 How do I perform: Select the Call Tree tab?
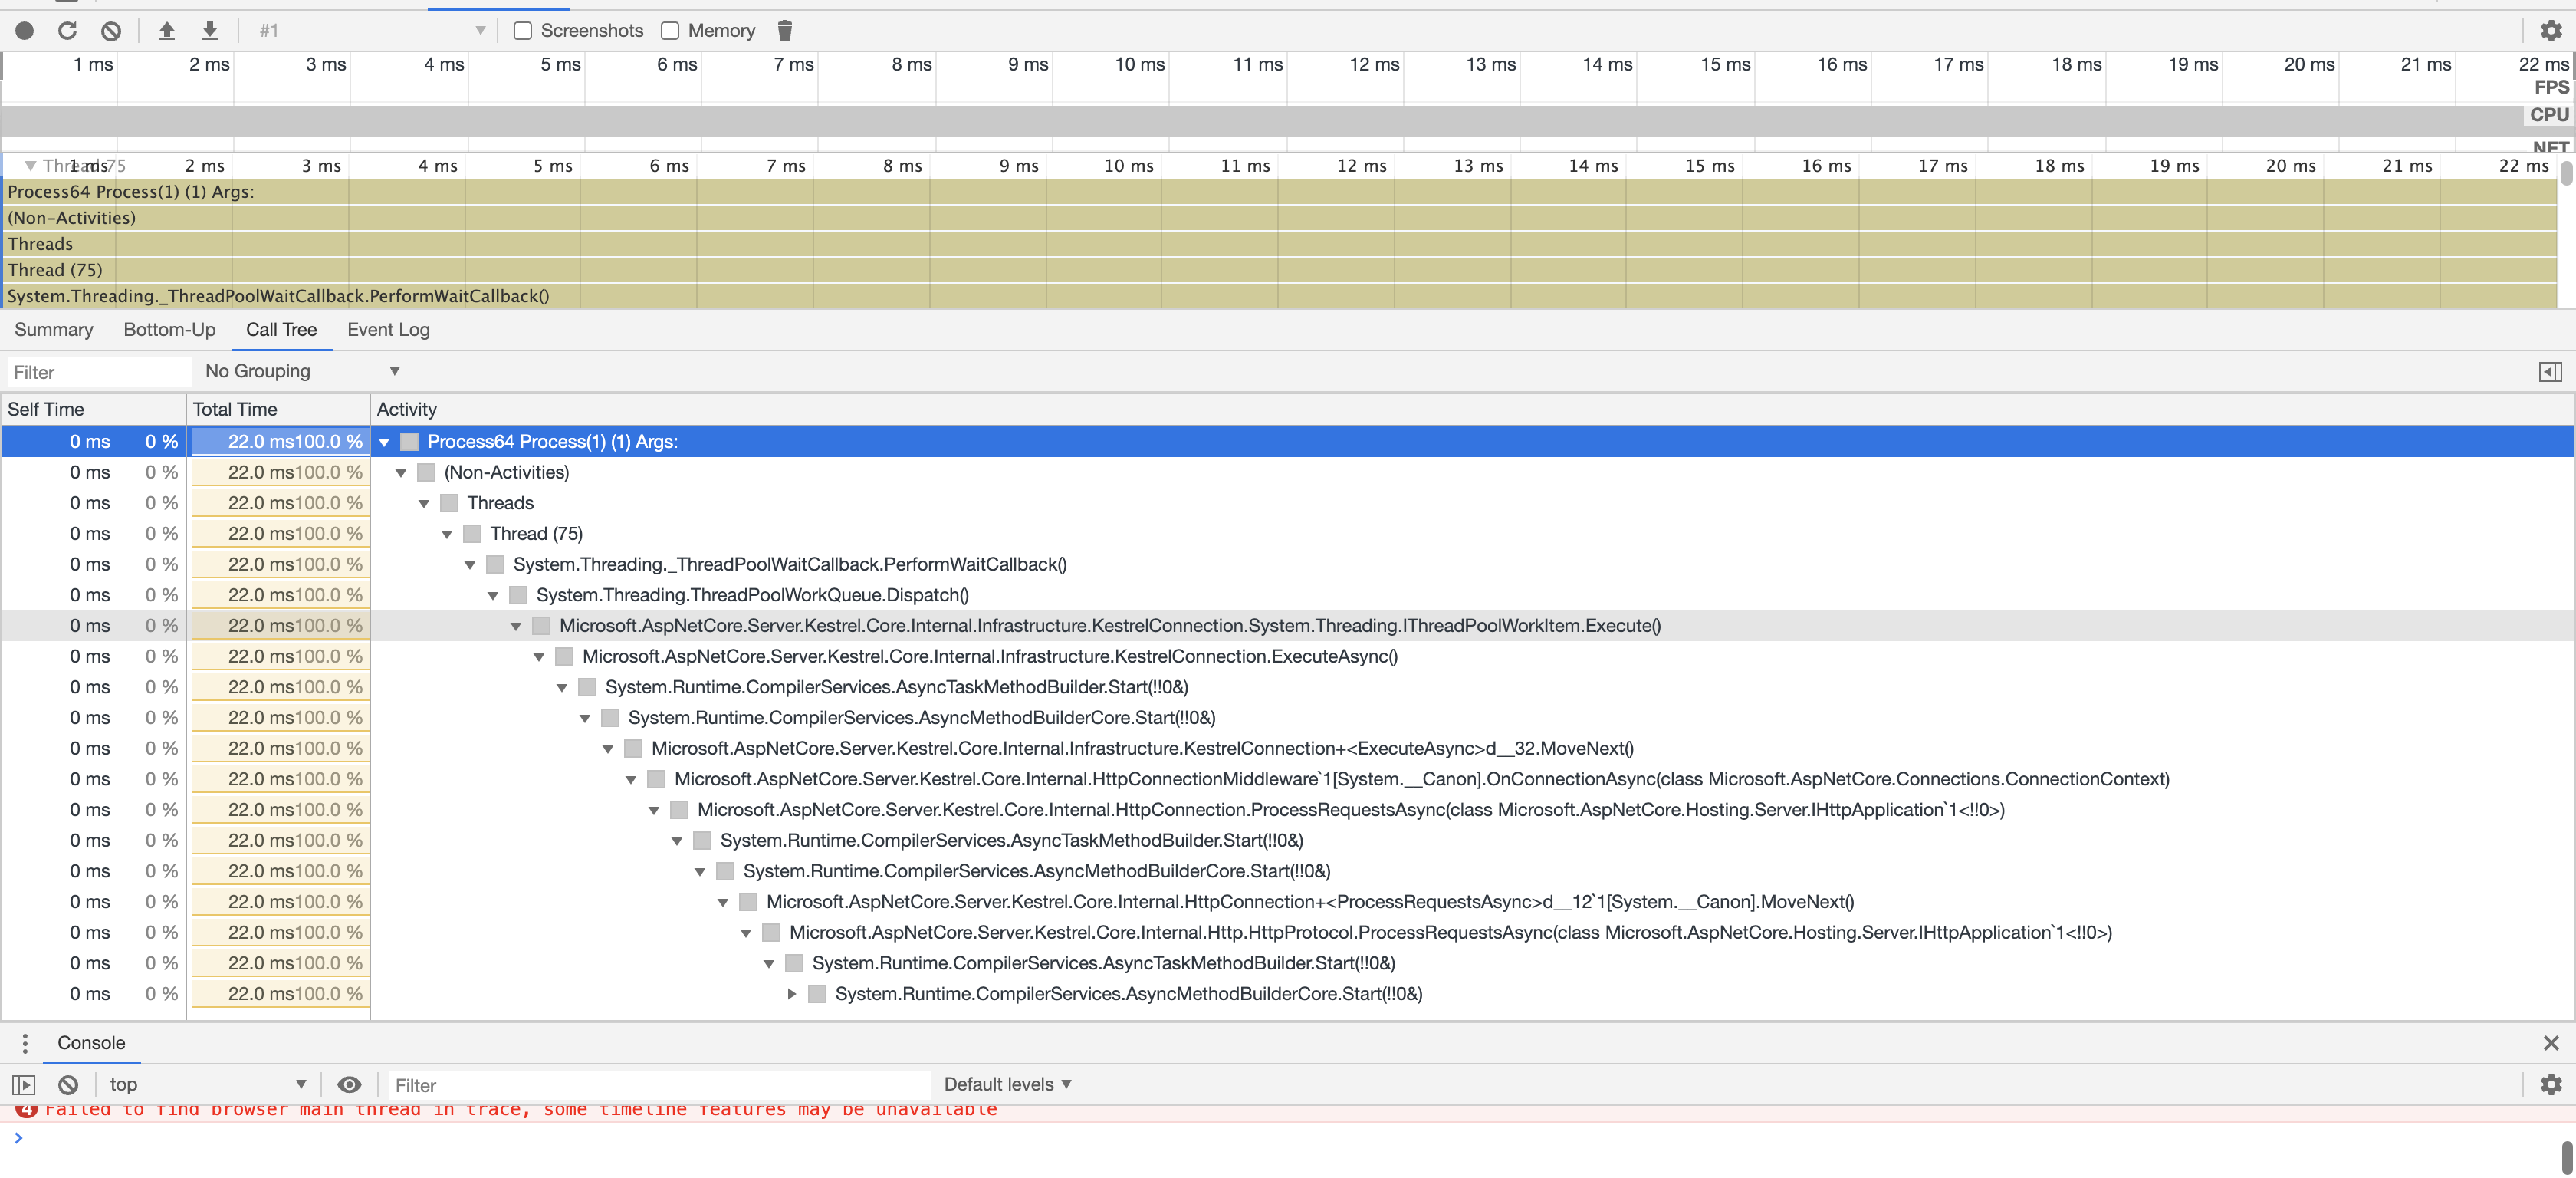point(281,330)
